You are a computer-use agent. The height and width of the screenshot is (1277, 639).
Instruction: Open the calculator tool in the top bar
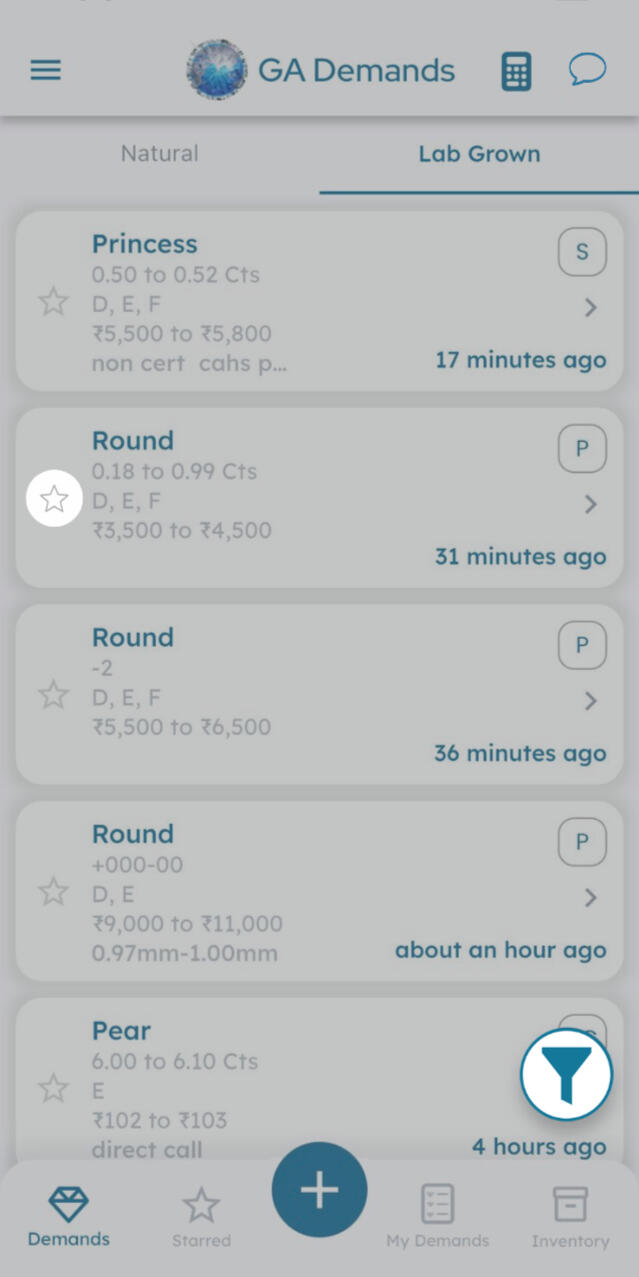click(515, 70)
